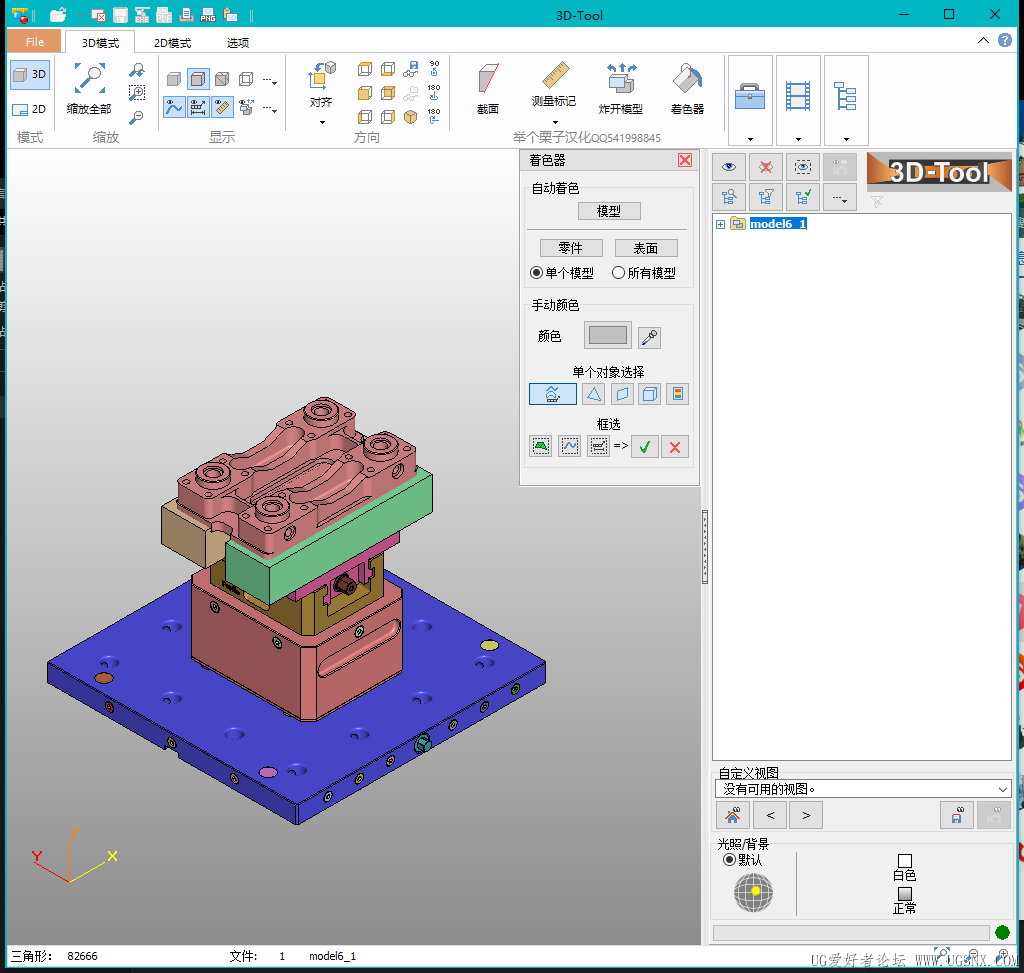Close the 着色器 panel with red X
The image size is (1024, 973).
pyautogui.click(x=685, y=160)
